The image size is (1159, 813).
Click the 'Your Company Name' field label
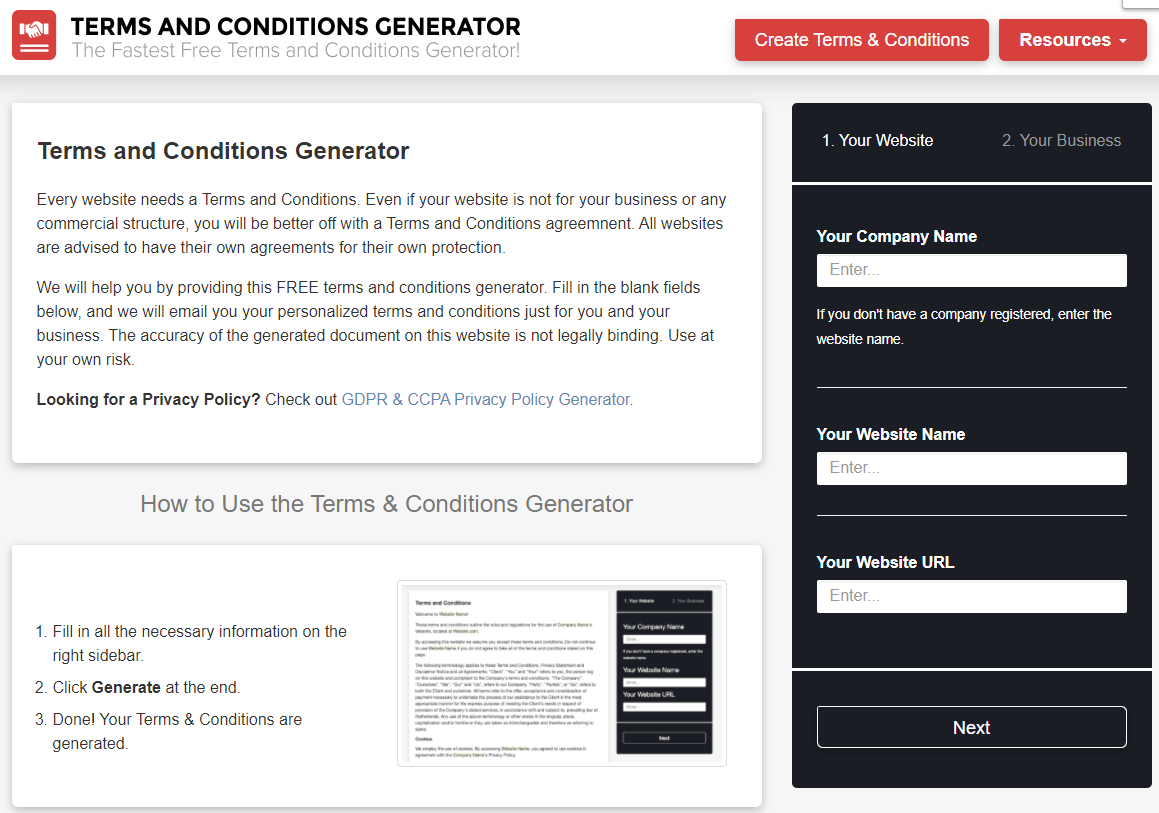(x=896, y=236)
